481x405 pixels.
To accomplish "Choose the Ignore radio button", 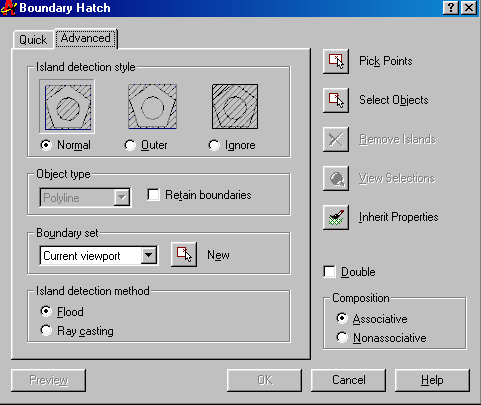I will (x=214, y=145).
